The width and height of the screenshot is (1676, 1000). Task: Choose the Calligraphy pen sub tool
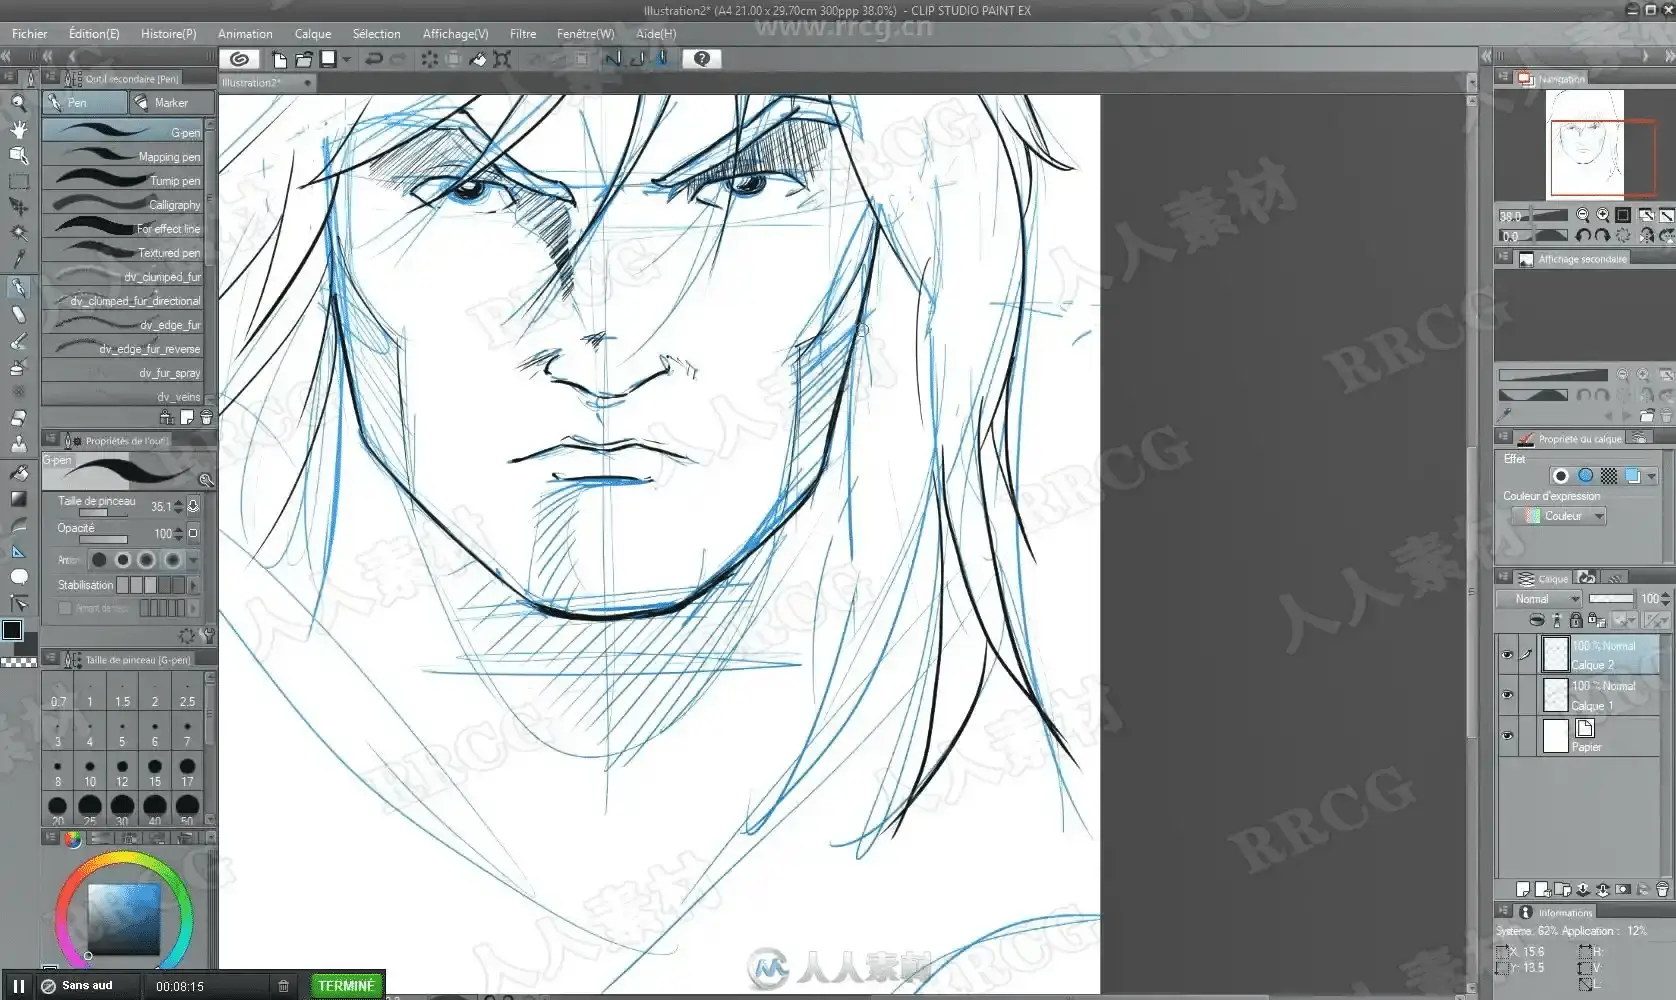tap(123, 204)
